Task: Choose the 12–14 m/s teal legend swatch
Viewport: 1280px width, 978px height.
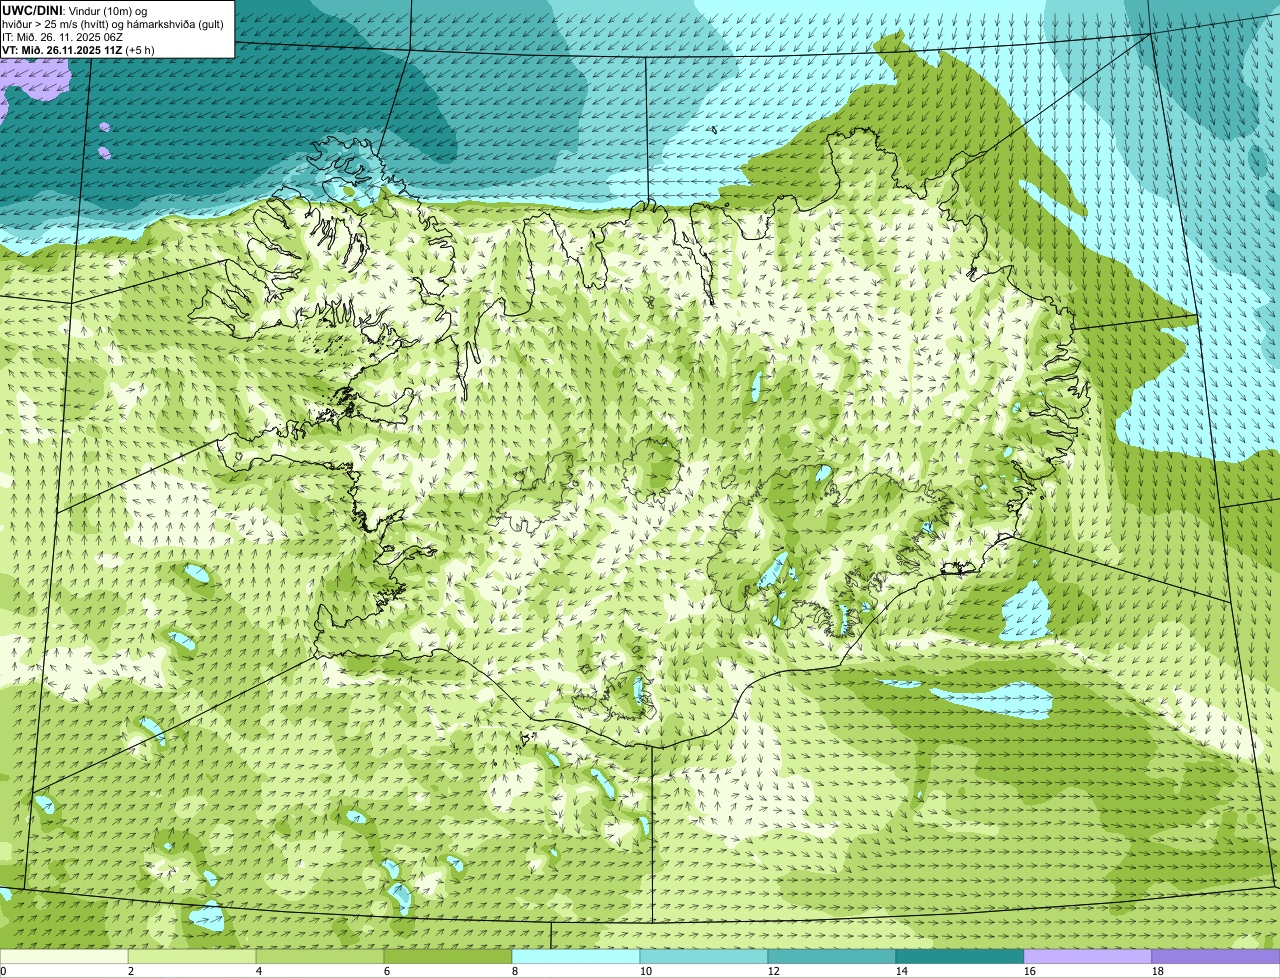Action: coord(832,957)
